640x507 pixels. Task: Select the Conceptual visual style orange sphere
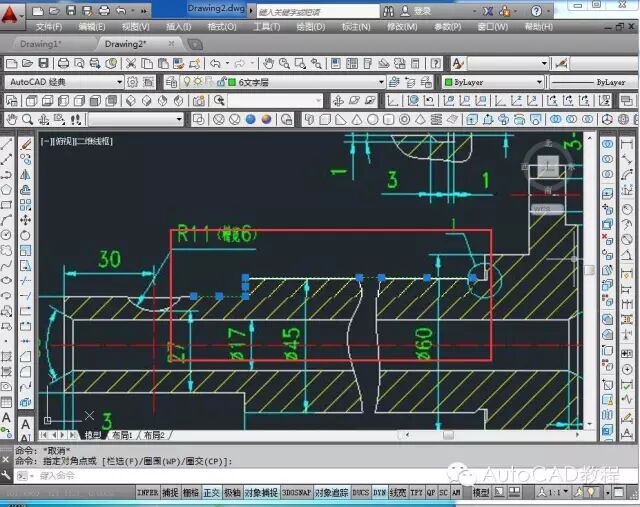[267, 119]
